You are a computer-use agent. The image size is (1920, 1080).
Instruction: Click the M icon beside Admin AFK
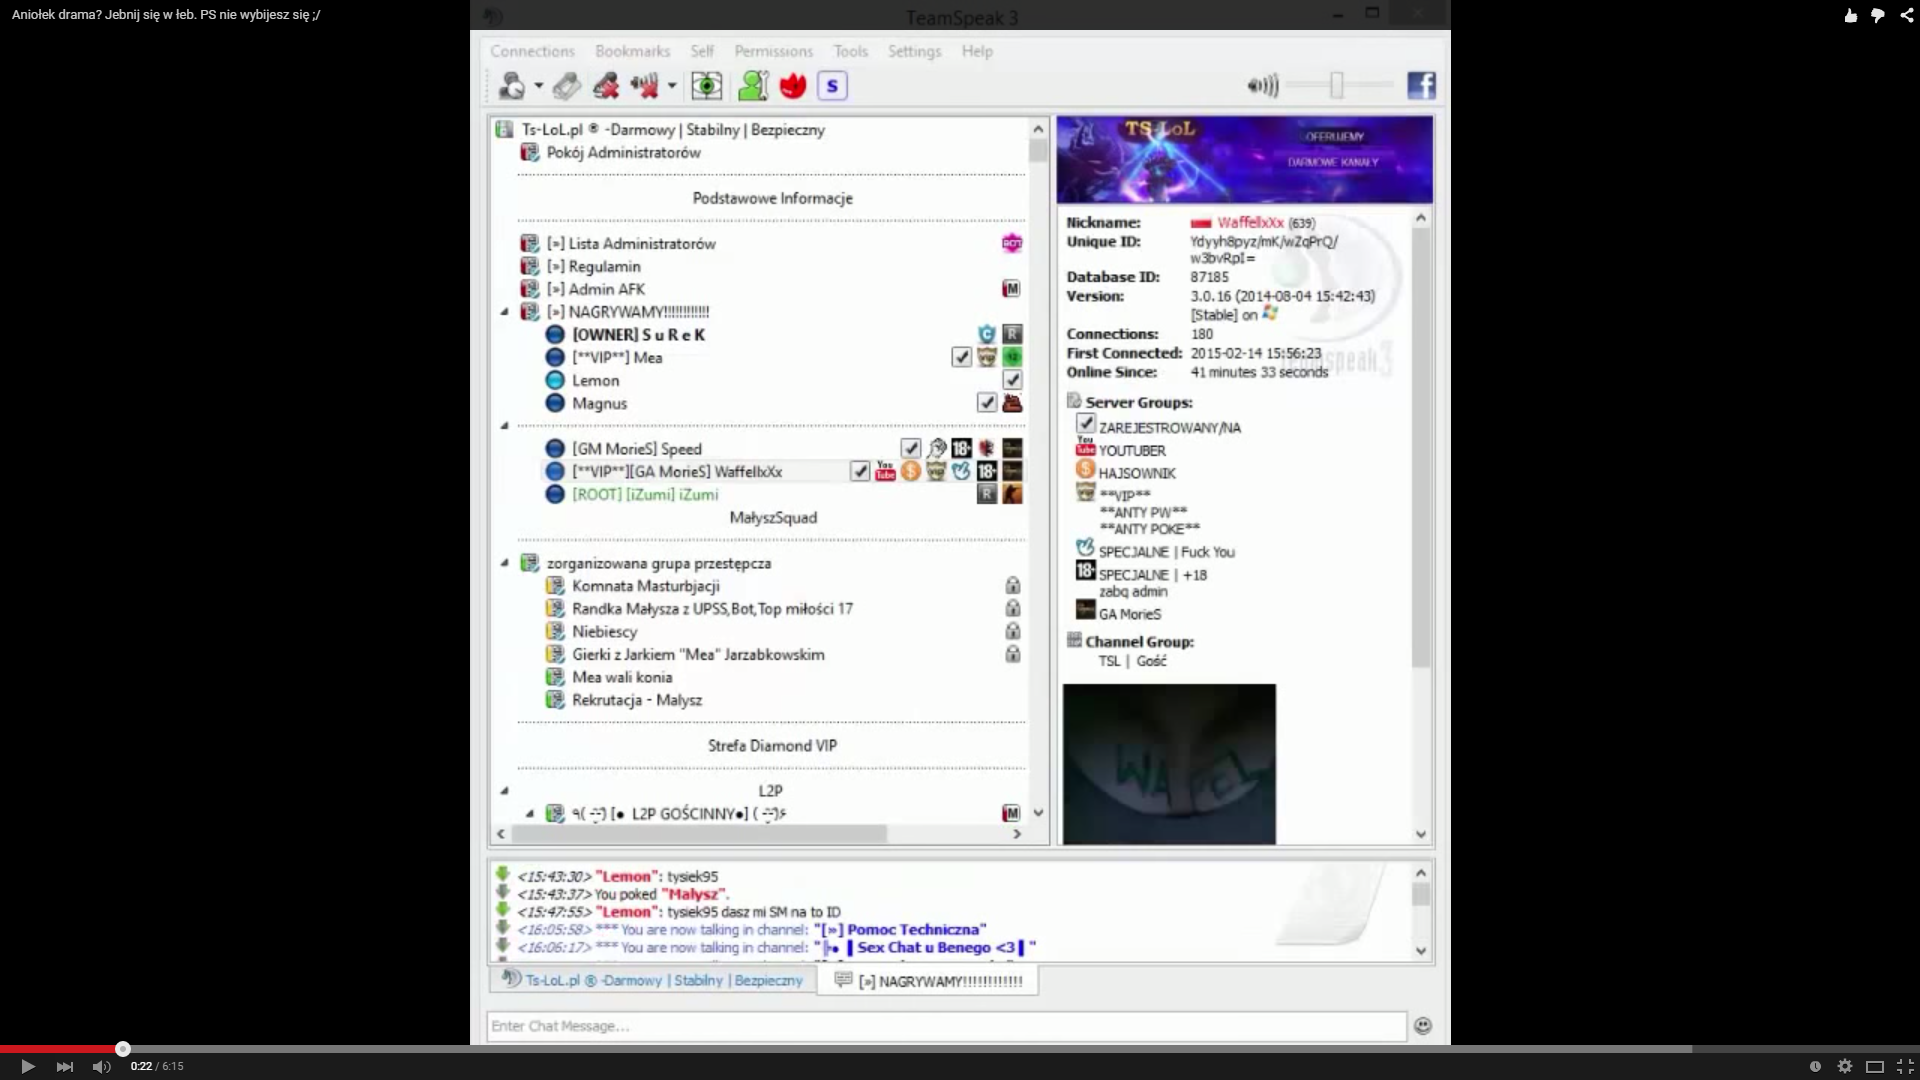click(1011, 289)
